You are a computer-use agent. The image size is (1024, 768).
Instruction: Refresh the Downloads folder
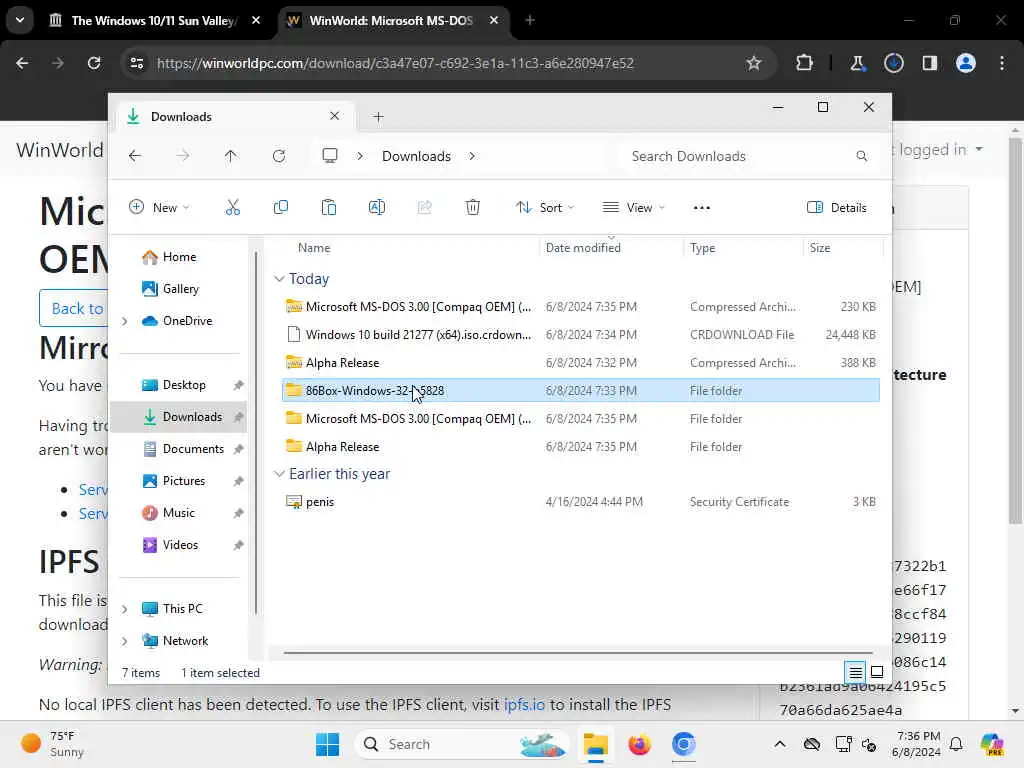click(x=279, y=156)
